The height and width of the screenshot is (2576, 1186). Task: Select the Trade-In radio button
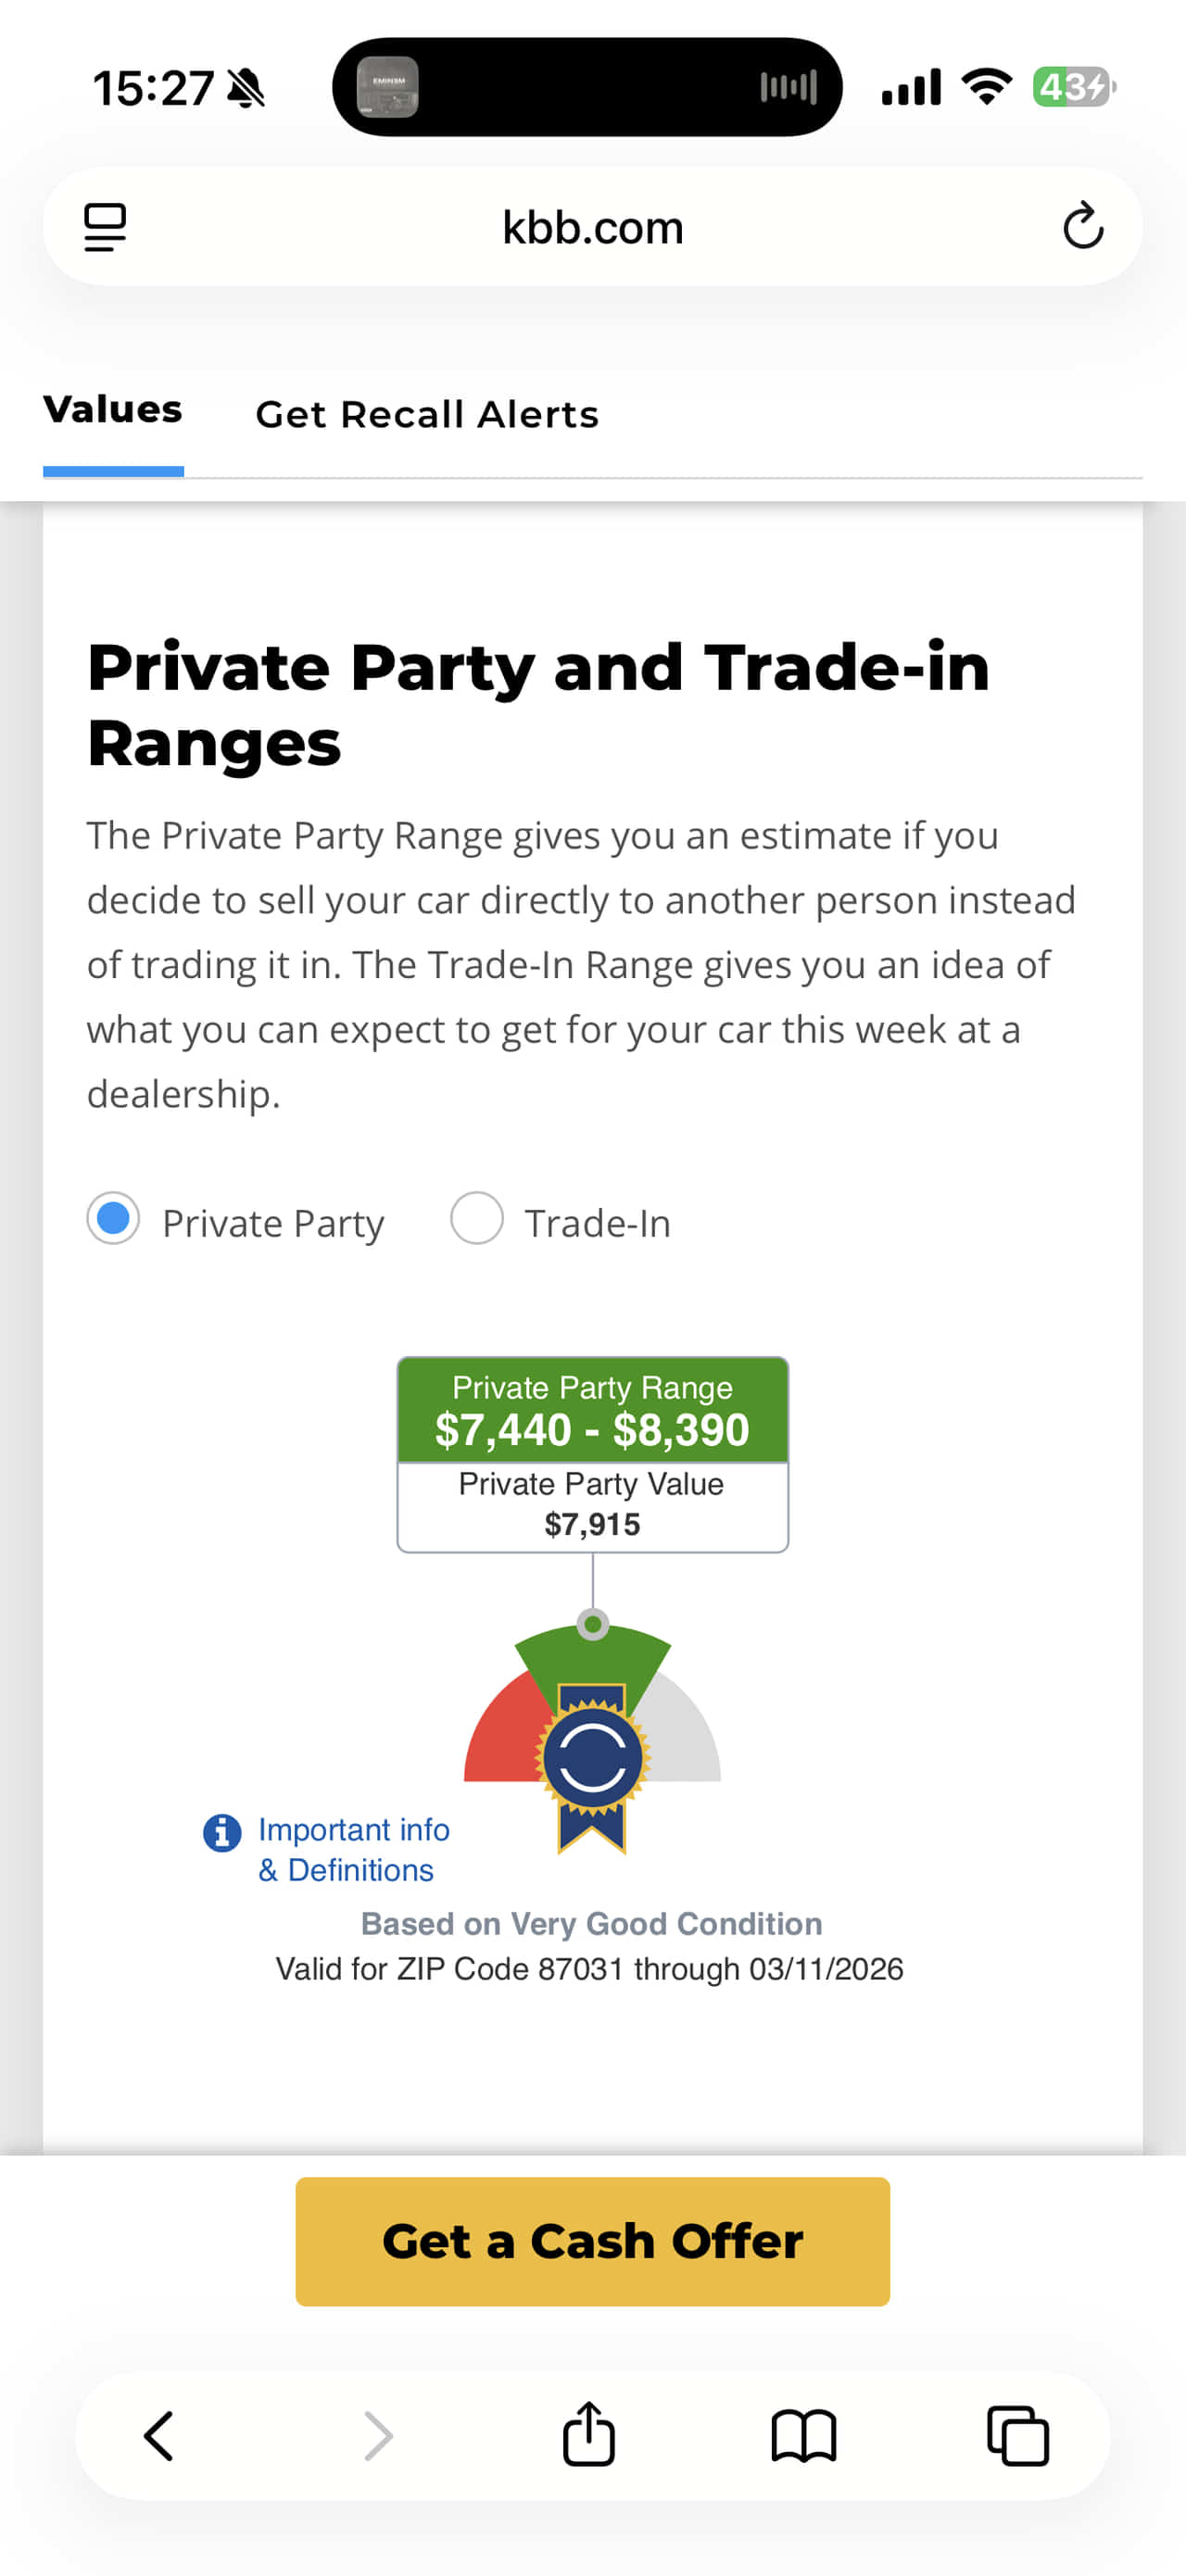[477, 1220]
